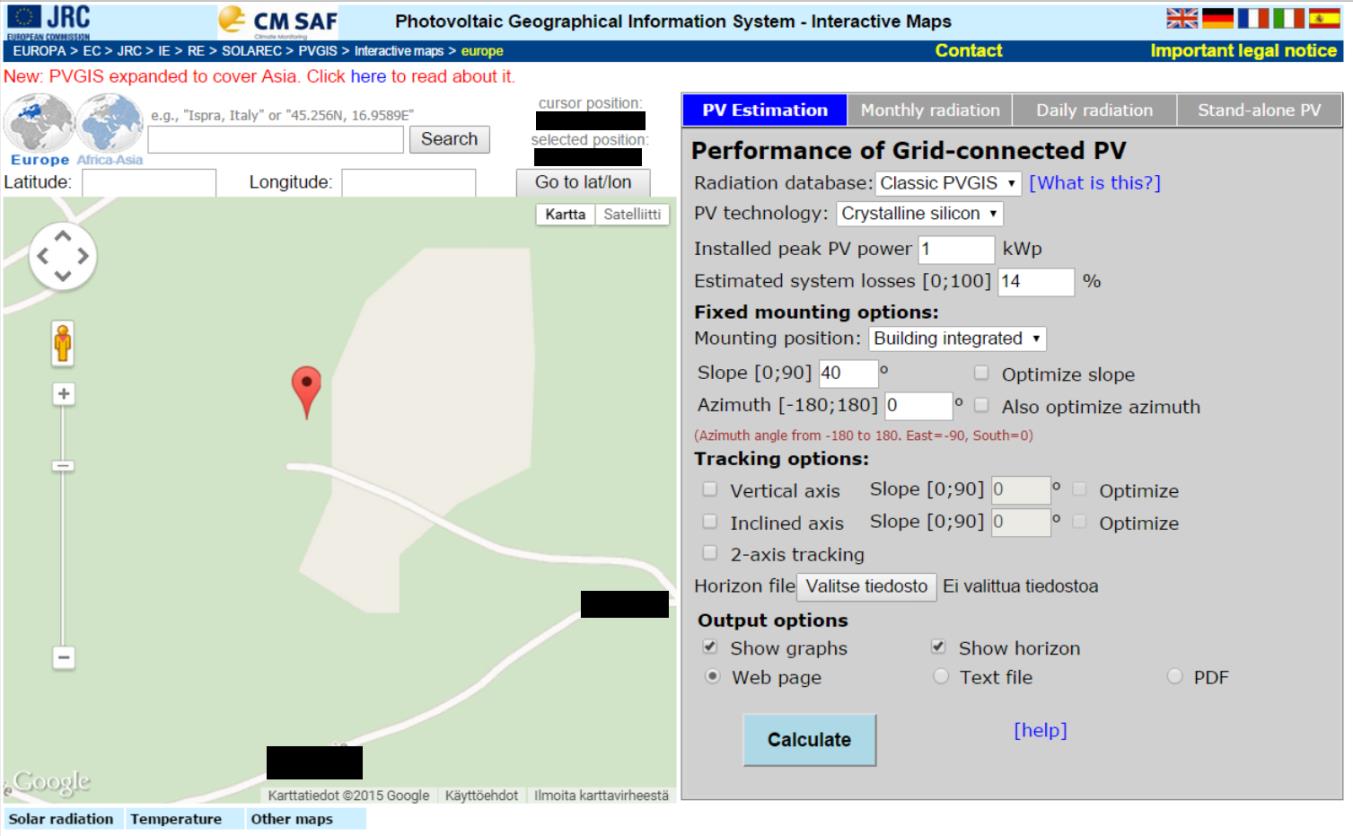Click the Longitude input field
1353x836 pixels.
pos(409,183)
